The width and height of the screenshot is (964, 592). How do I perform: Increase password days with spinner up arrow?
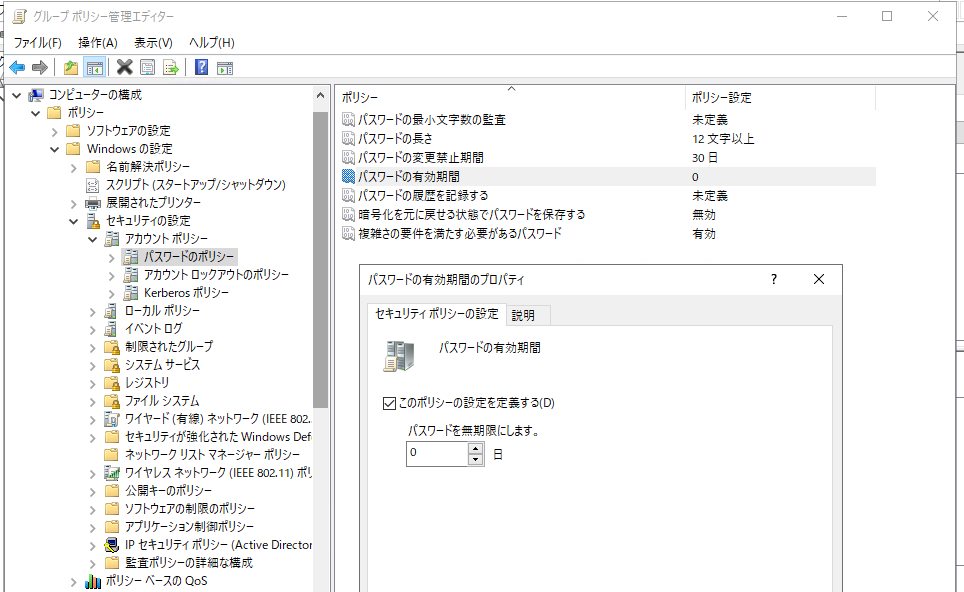[475, 448]
